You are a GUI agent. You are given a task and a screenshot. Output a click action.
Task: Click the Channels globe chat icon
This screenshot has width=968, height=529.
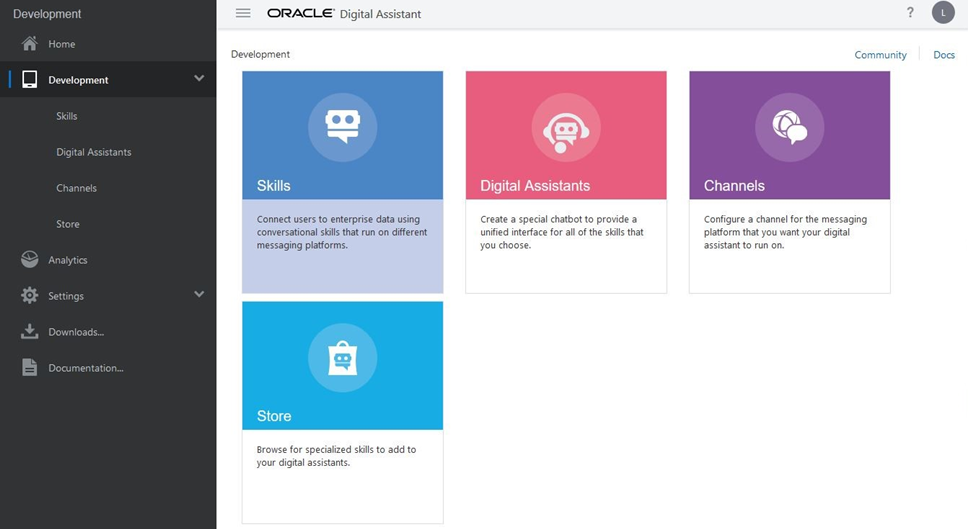(x=790, y=127)
